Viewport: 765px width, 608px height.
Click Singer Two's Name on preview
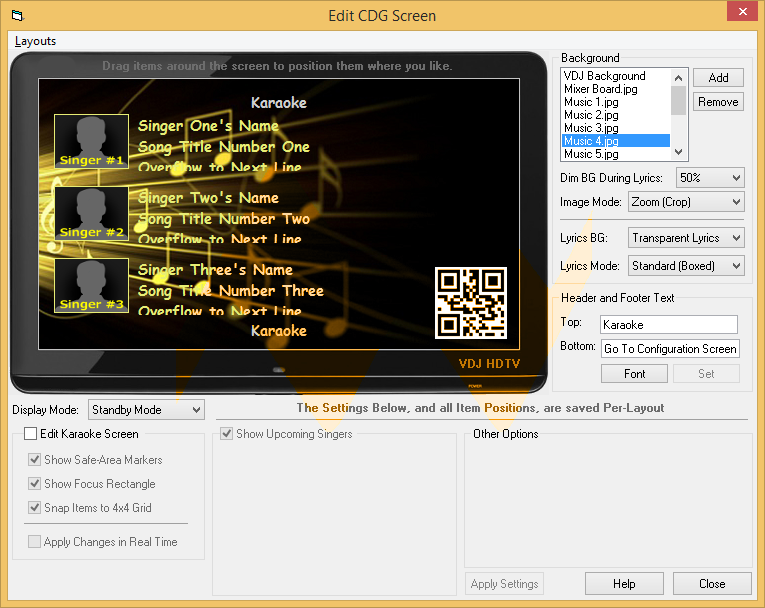pos(208,198)
